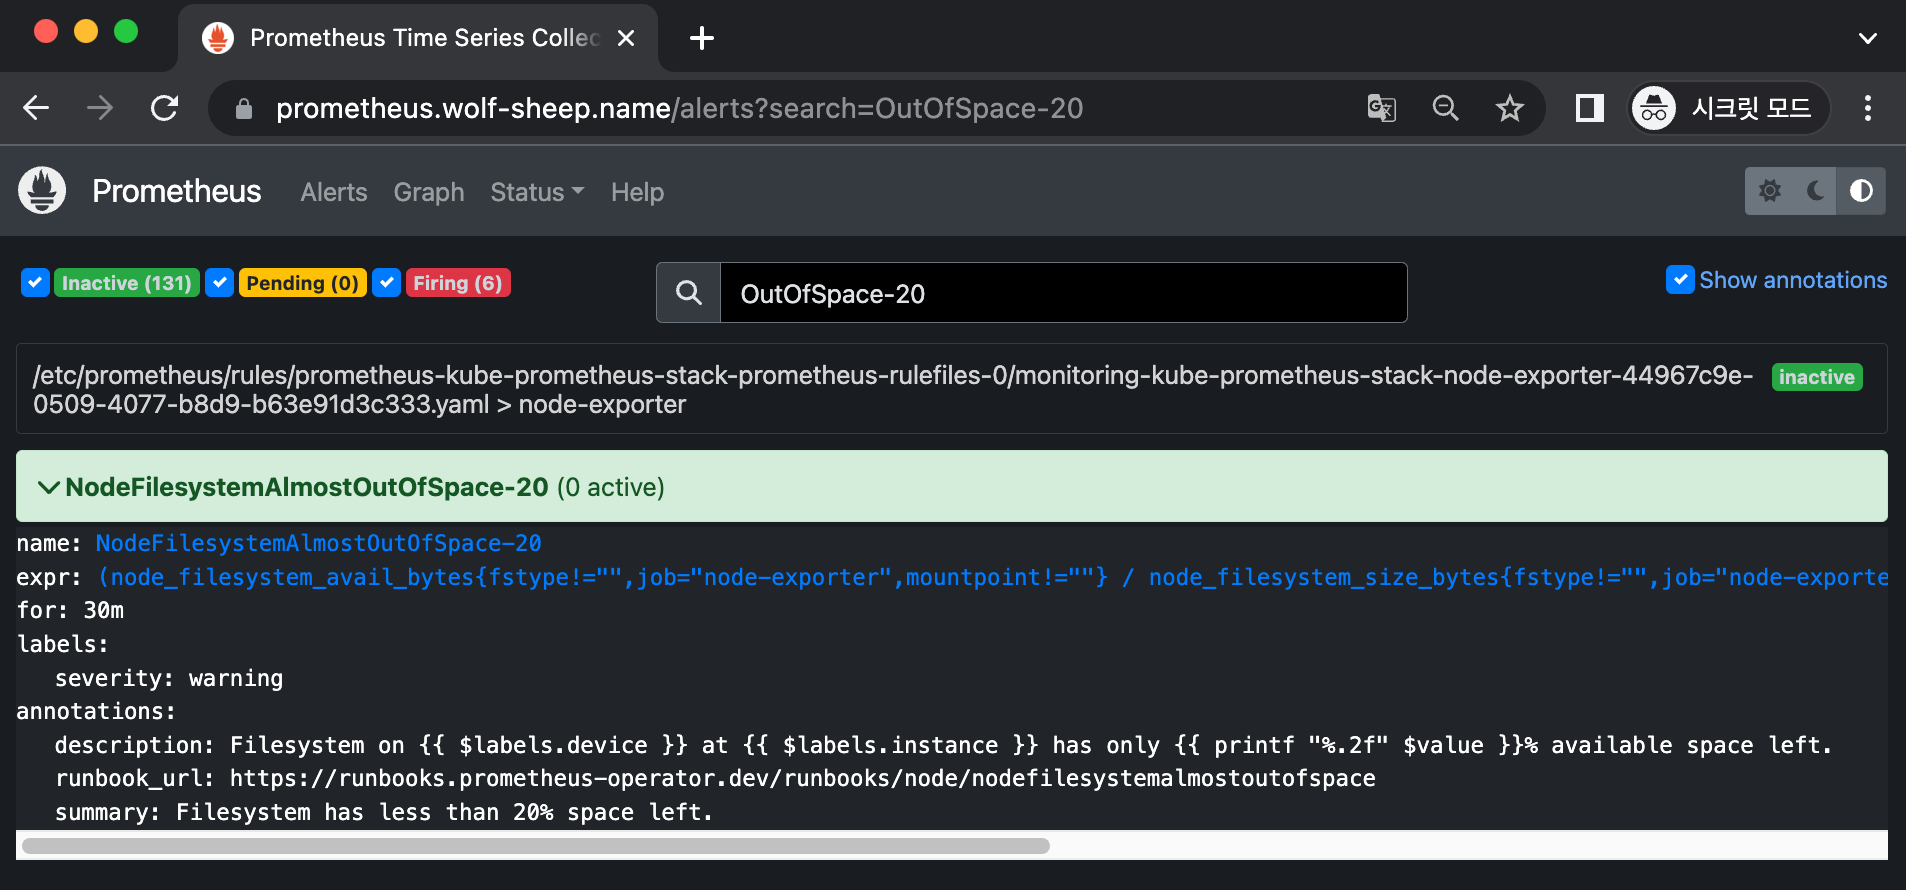Open the Google Translate page icon
Image resolution: width=1906 pixels, height=890 pixels.
pos(1381,108)
